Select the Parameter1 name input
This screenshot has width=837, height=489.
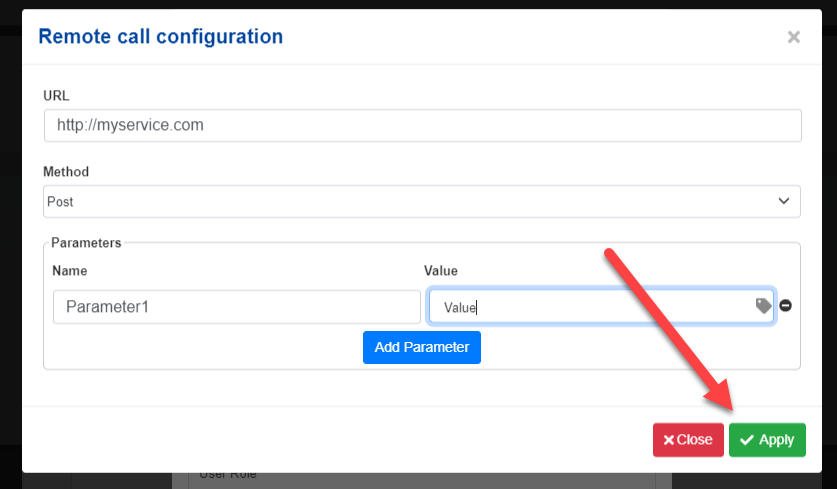point(236,307)
